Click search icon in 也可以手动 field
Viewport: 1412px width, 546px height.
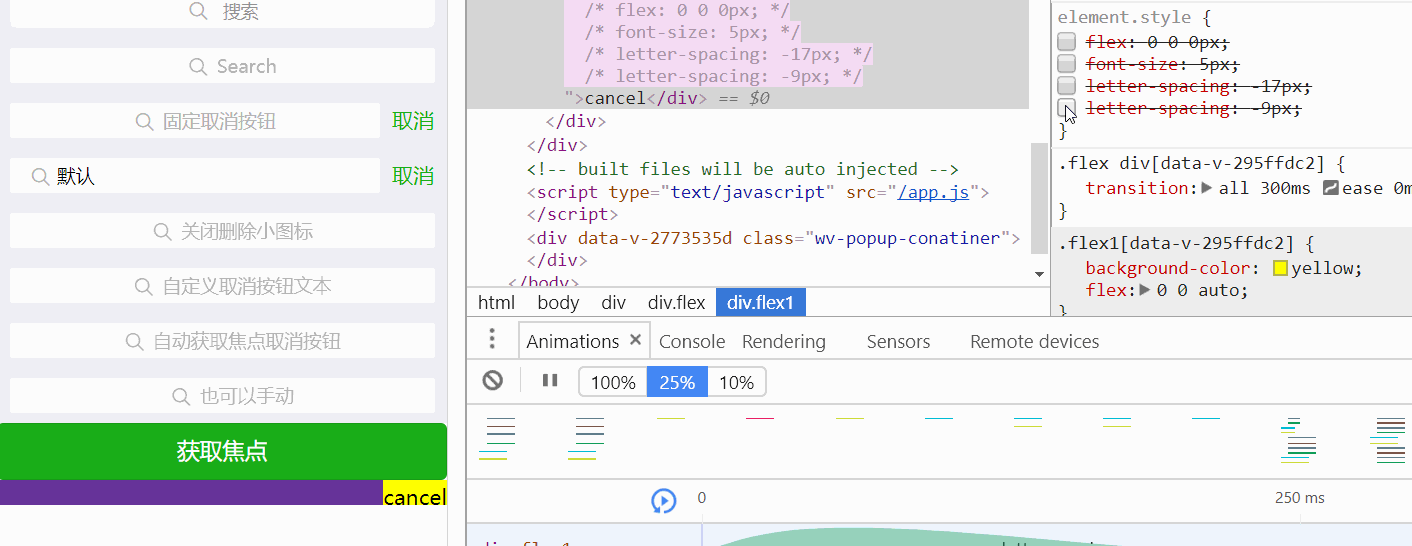click(181, 396)
